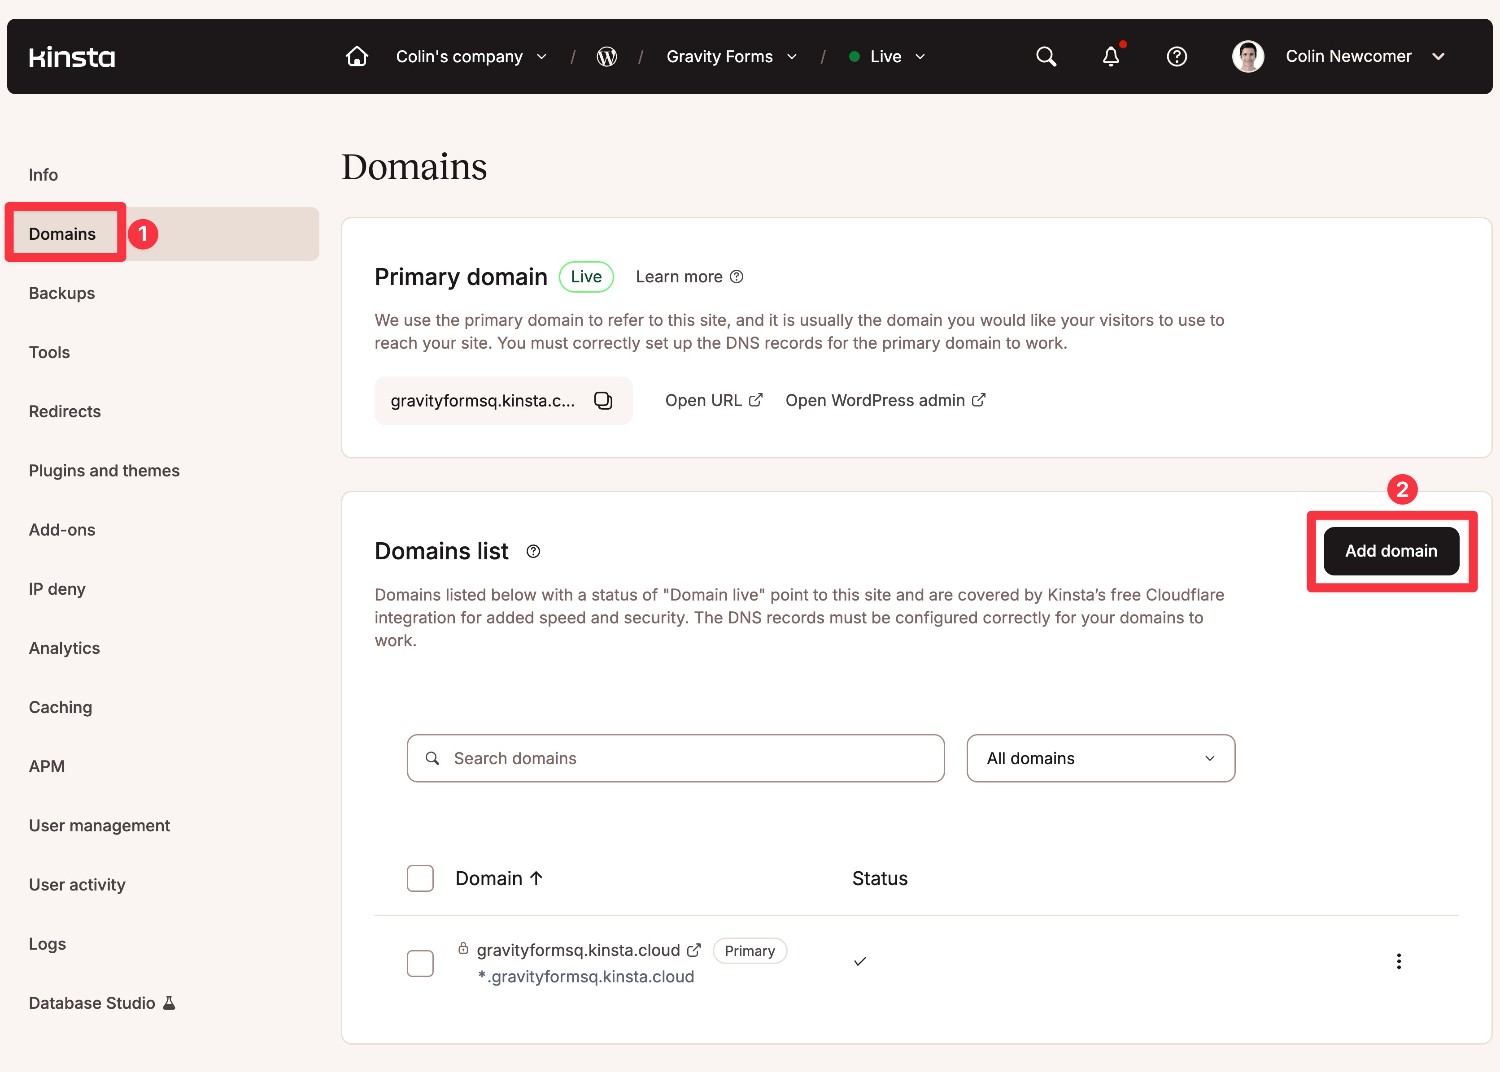Screen dimensions: 1500x1072
Task: Click the Kinsta logo
Action: pyautogui.click(x=72, y=57)
